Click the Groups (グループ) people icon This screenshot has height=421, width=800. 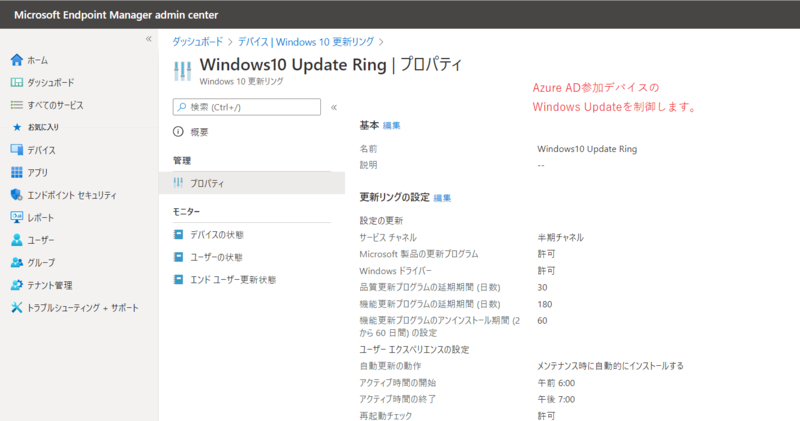click(17, 262)
